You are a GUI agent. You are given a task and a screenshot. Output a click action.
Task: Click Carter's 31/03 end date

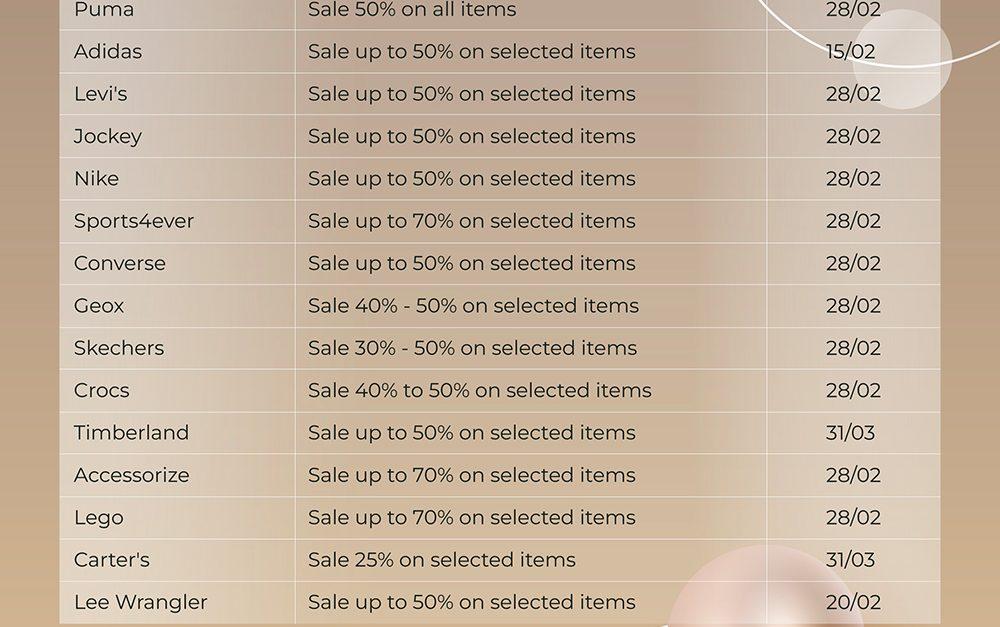[x=850, y=560]
